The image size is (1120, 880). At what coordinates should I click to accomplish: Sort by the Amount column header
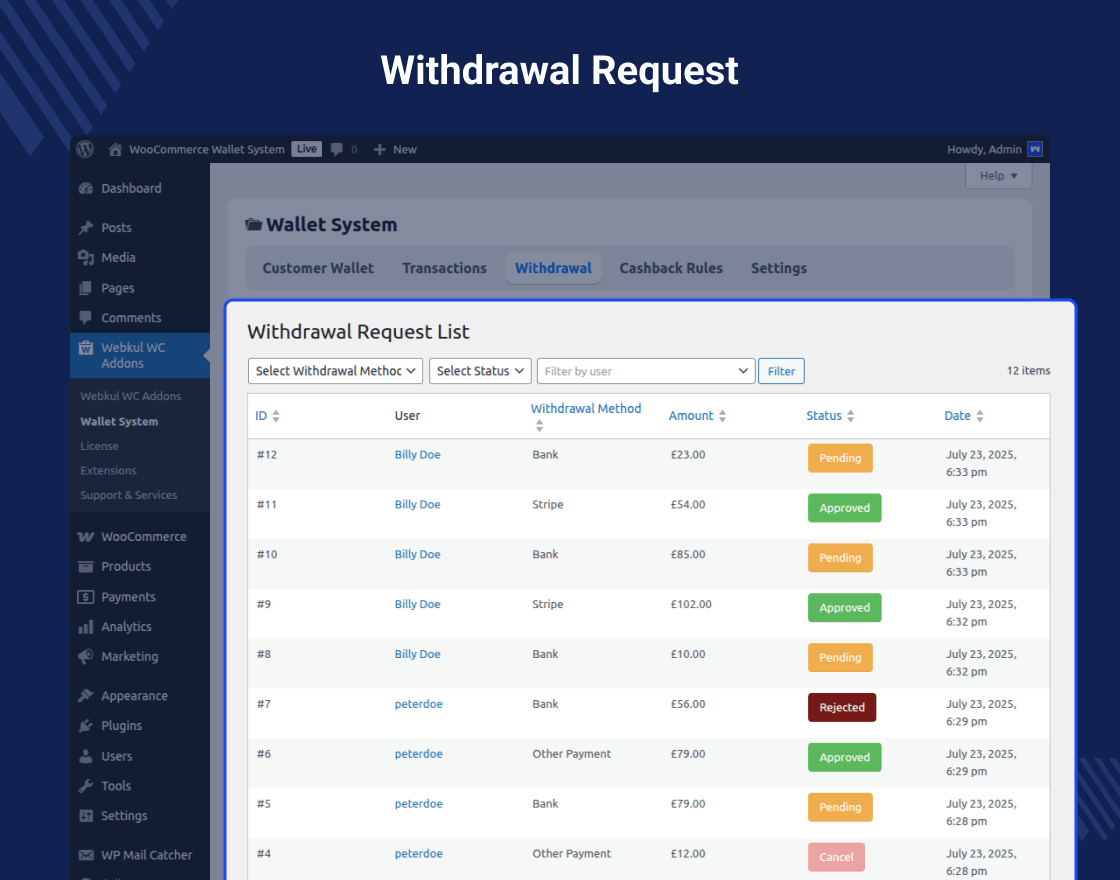tap(697, 416)
